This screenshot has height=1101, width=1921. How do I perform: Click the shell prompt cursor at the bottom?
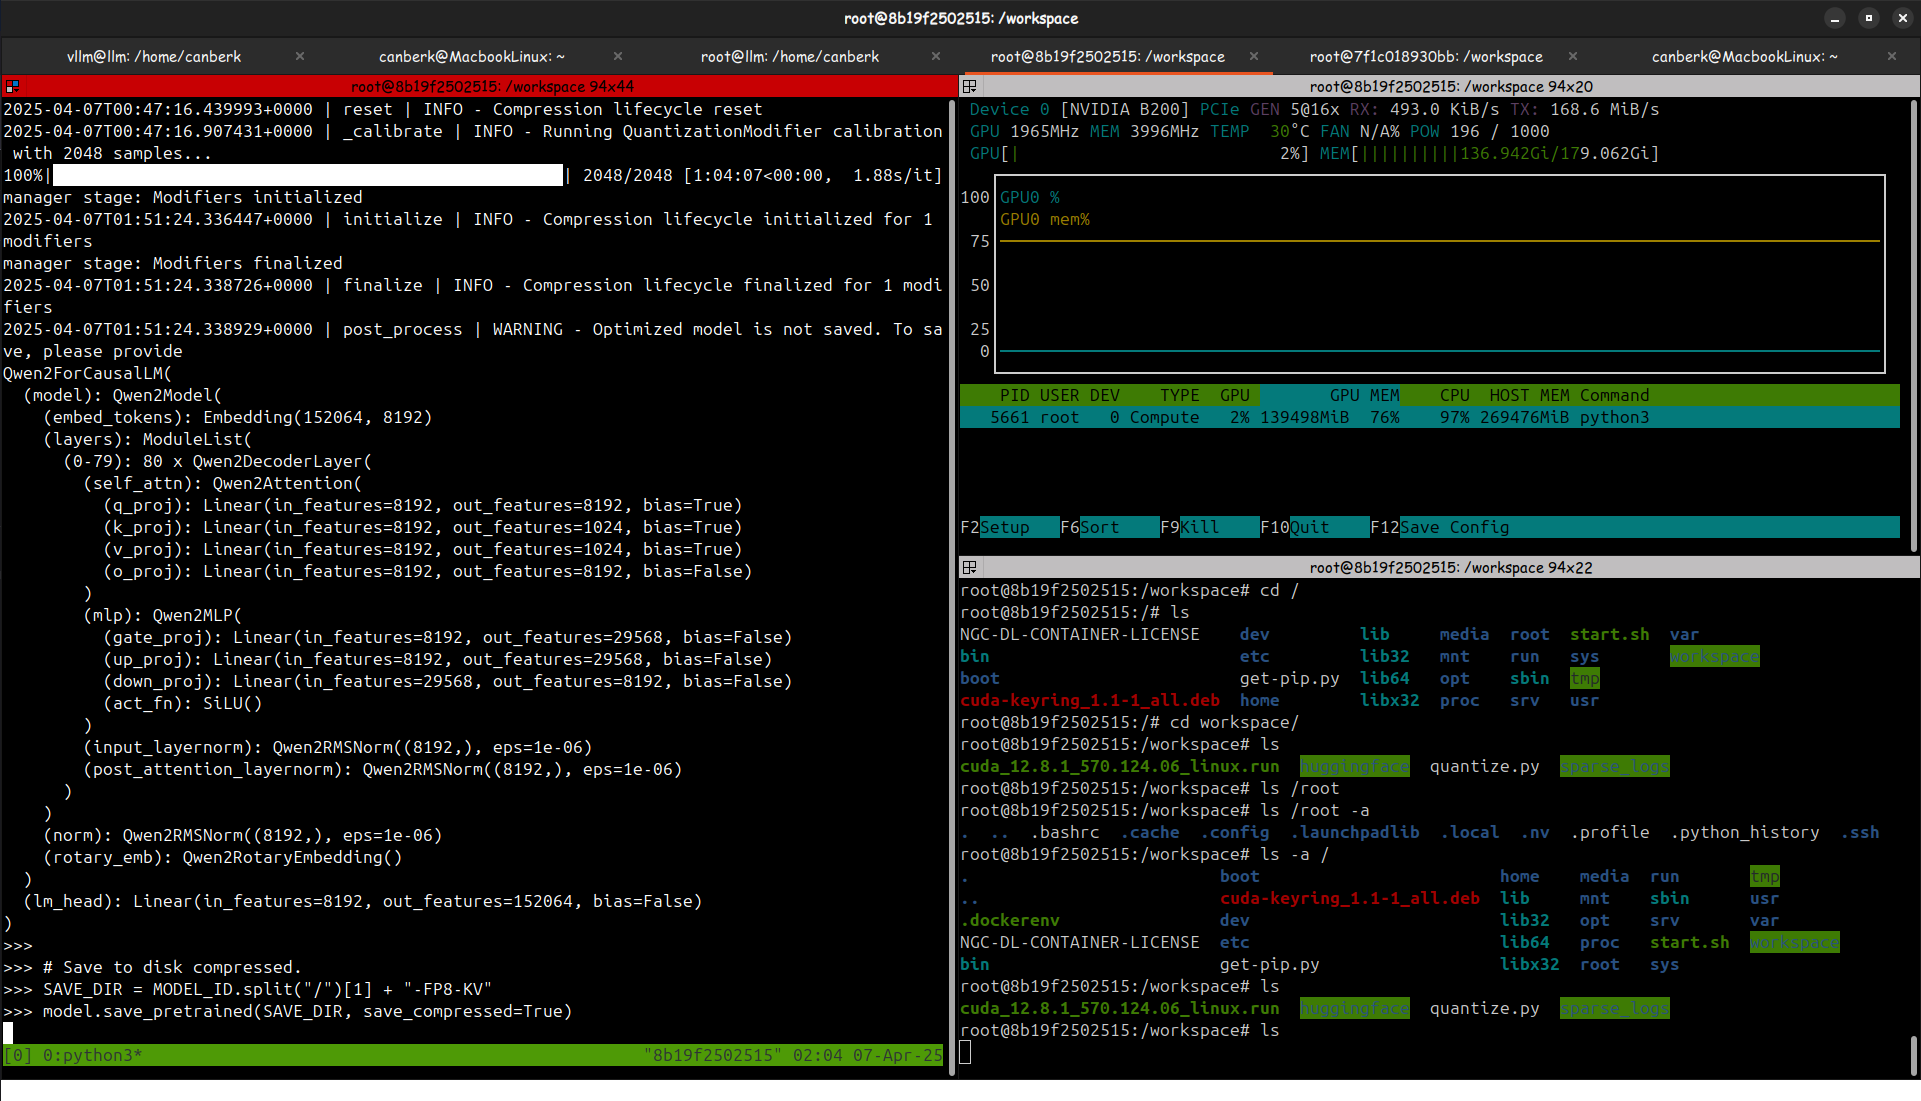click(x=965, y=1052)
